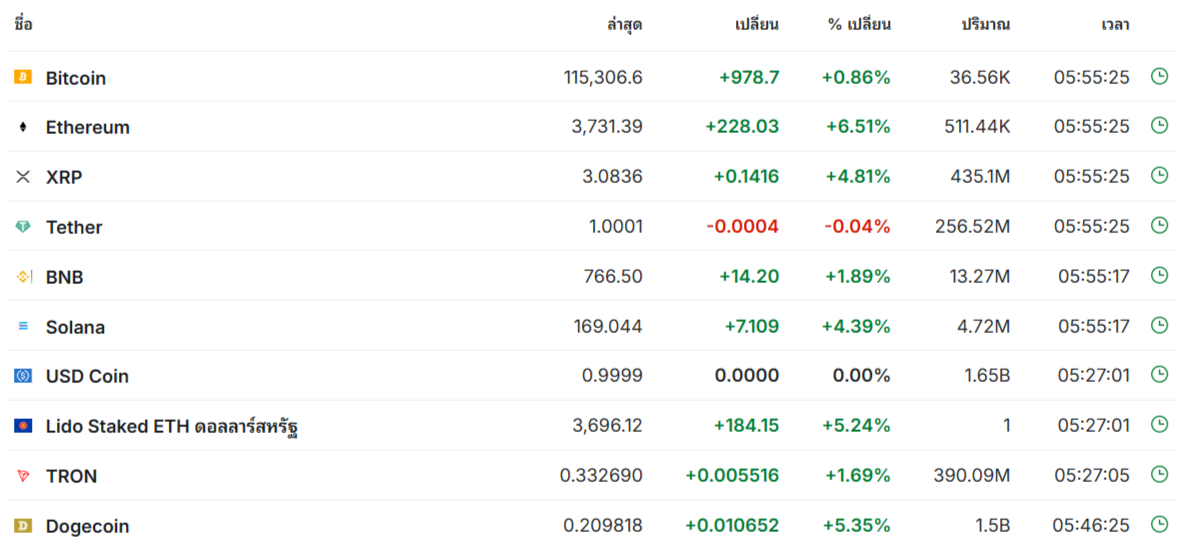Click the clock icon in USD Coin row
Image resolution: width=1182 pixels, height=541 pixels.
pyautogui.click(x=1159, y=375)
